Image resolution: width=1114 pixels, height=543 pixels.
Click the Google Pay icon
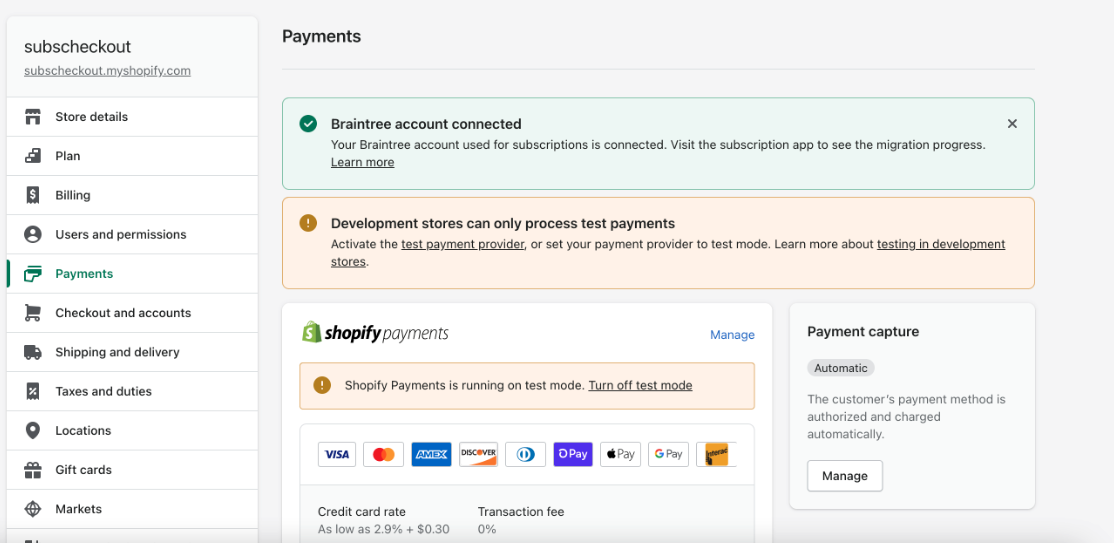[x=669, y=454]
